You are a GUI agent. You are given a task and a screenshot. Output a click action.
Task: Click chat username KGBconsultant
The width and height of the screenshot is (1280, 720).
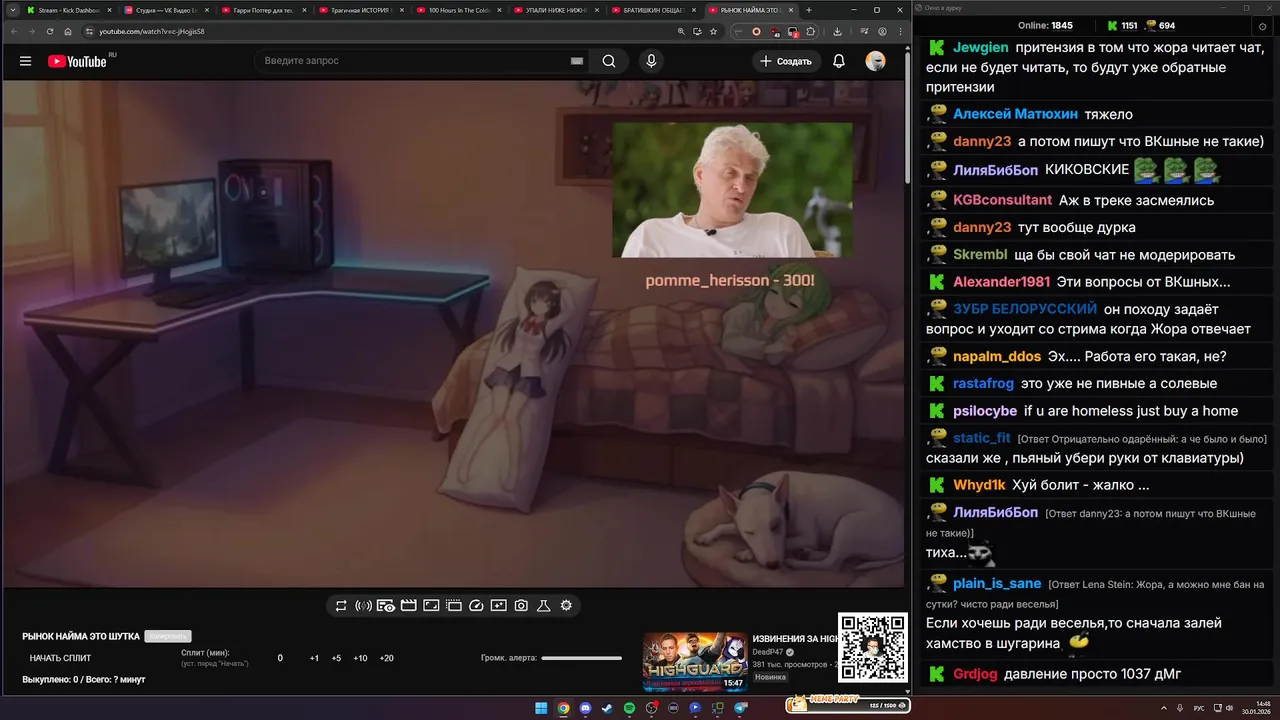(x=1002, y=200)
